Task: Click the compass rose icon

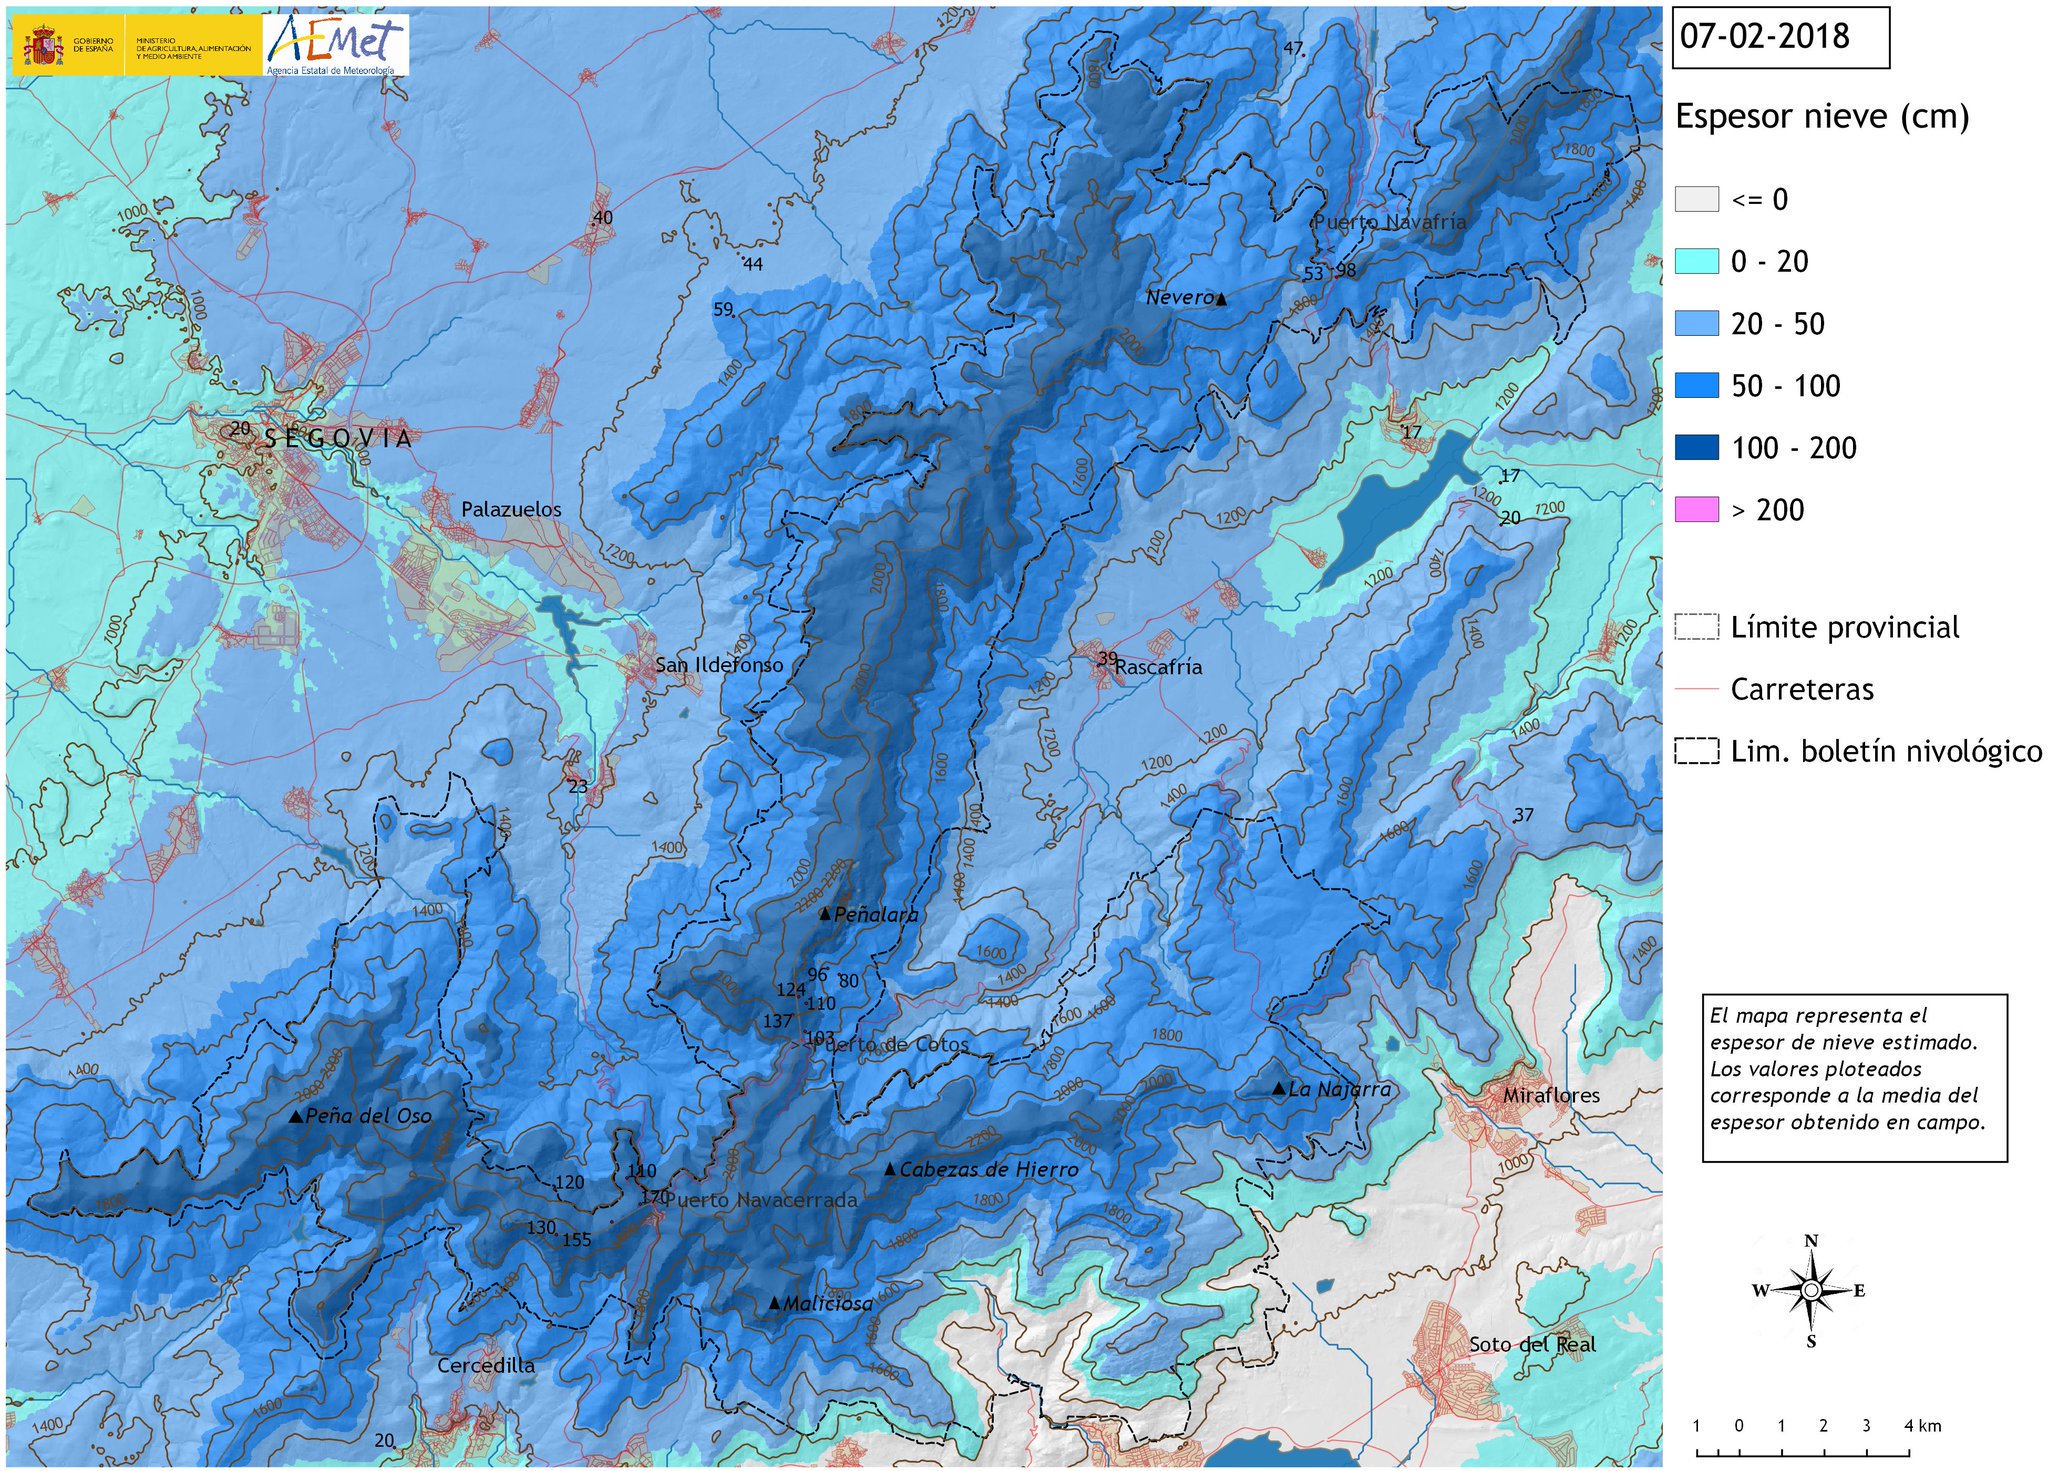Action: pos(1810,1291)
